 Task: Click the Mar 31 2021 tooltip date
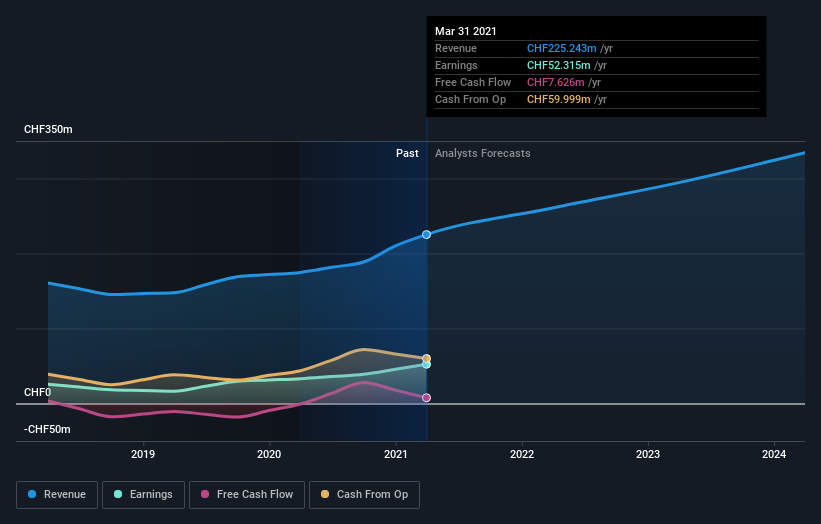coord(465,31)
